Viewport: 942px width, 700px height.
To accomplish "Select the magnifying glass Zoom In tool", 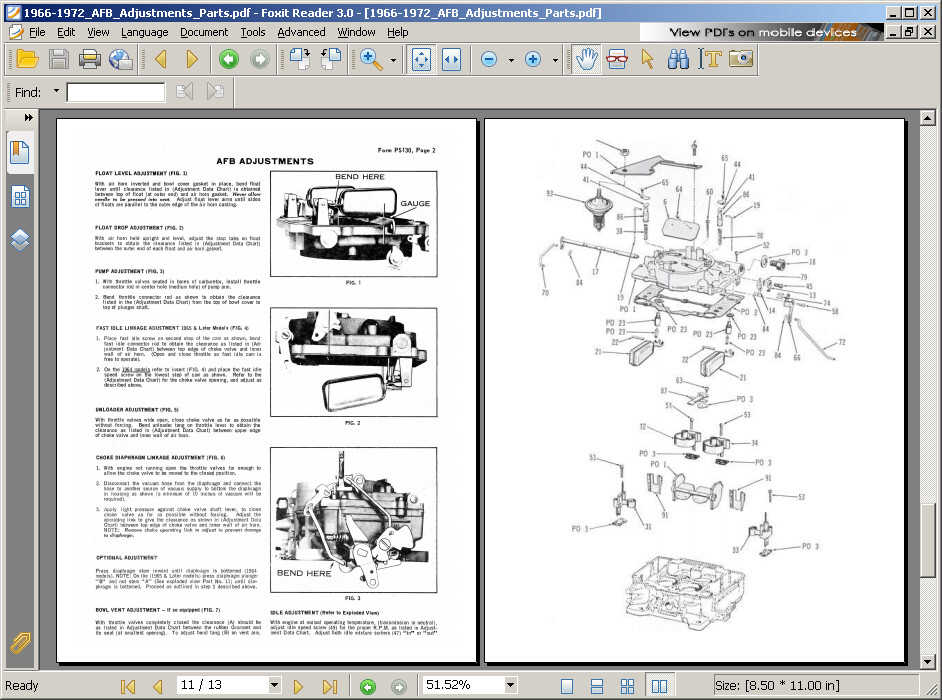I will point(371,59).
